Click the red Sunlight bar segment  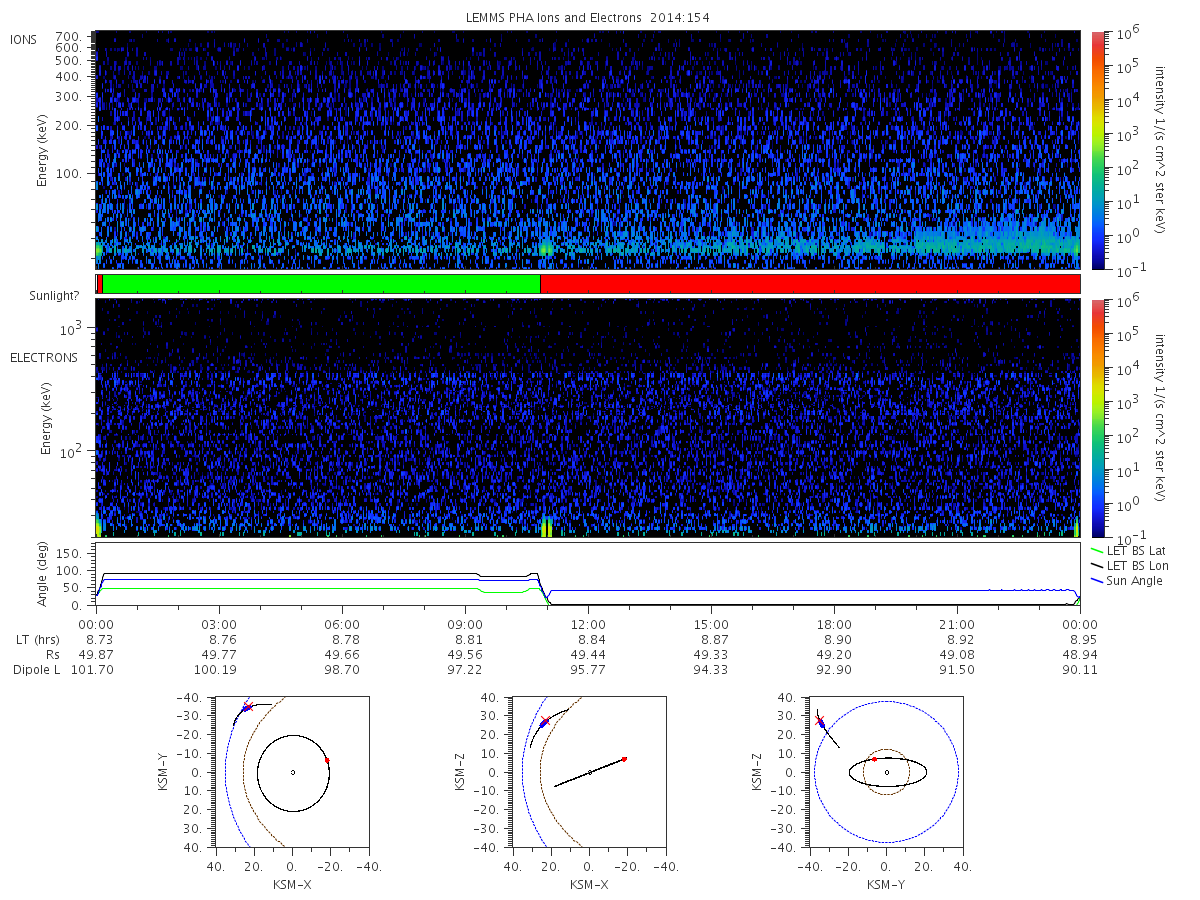810,284
